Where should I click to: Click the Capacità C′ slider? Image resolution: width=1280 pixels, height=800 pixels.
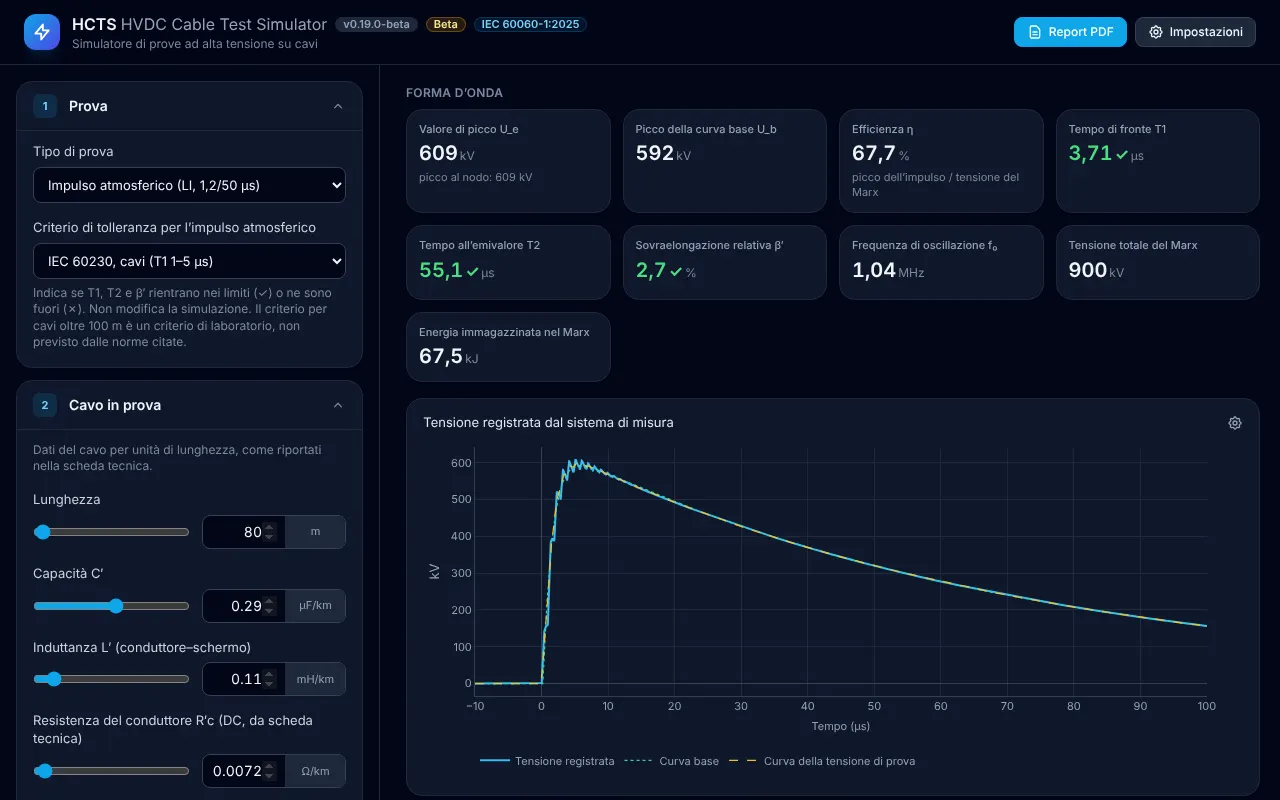pyautogui.click(x=111, y=606)
